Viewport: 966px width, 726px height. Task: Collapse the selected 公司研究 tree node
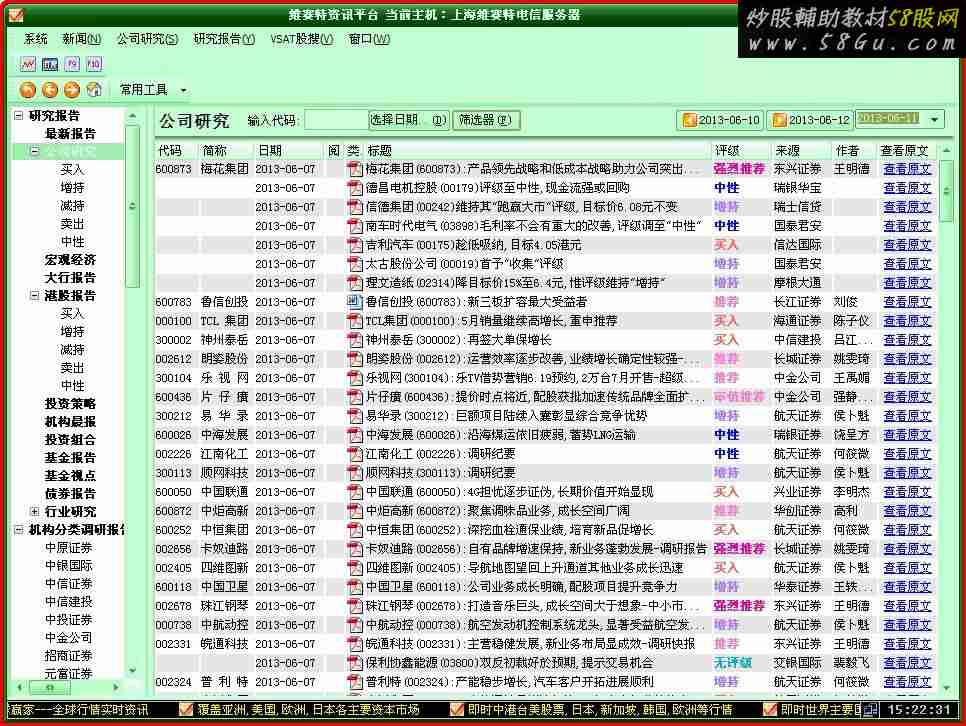coord(34,151)
